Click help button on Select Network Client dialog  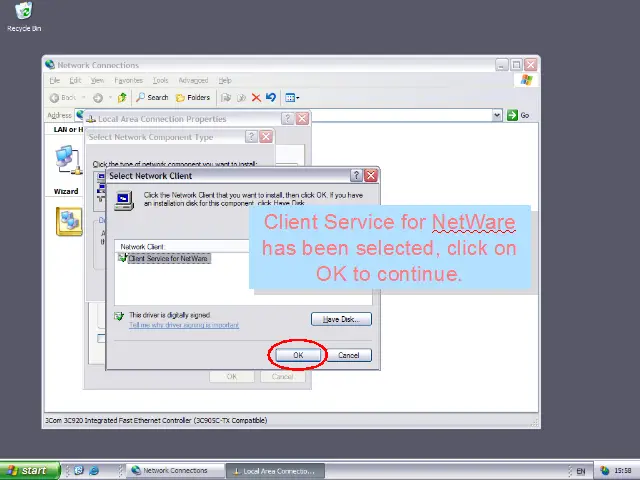[356, 176]
